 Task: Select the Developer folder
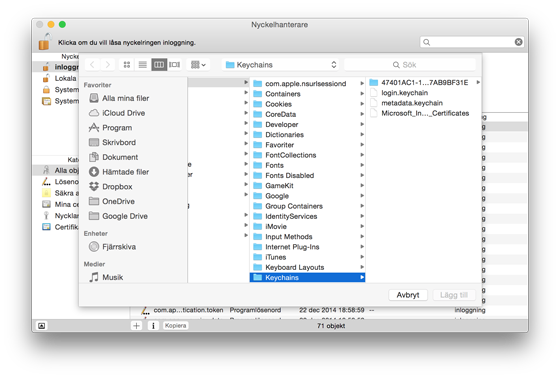pyautogui.click(x=308, y=124)
